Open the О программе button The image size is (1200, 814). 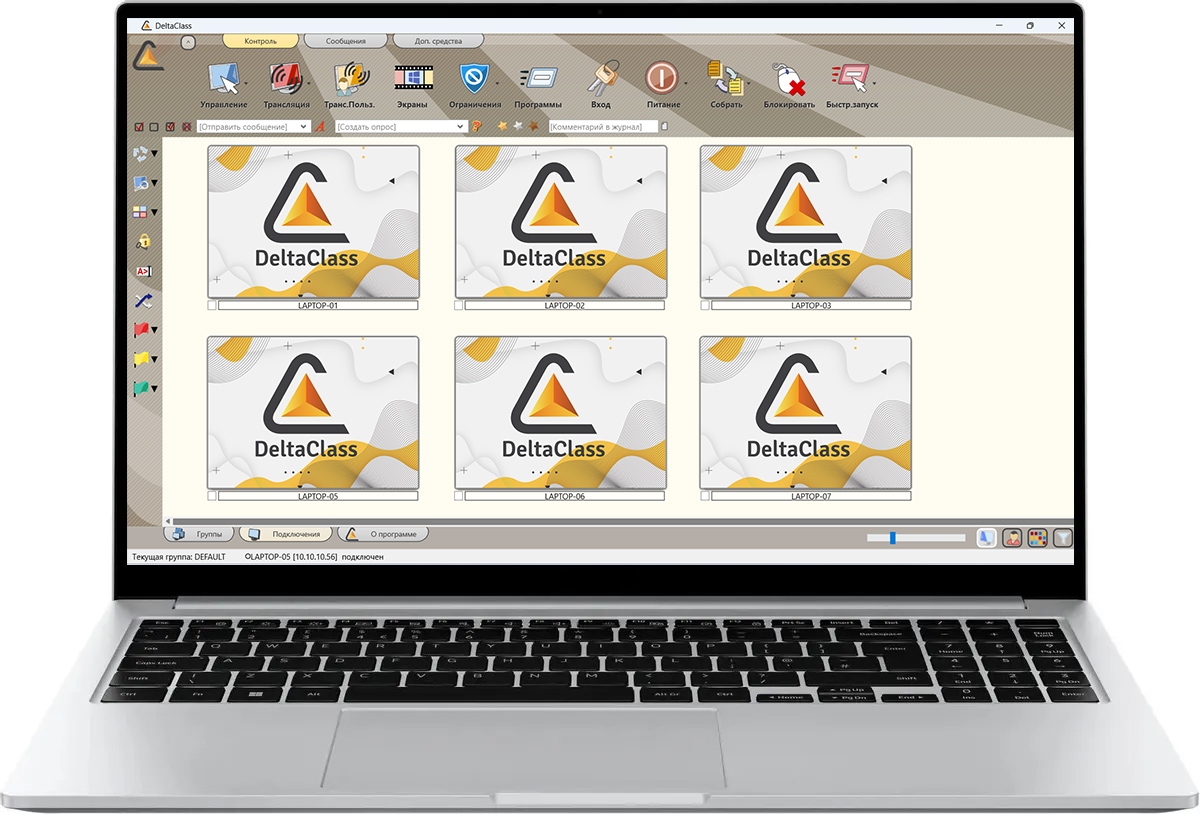pyautogui.click(x=384, y=535)
